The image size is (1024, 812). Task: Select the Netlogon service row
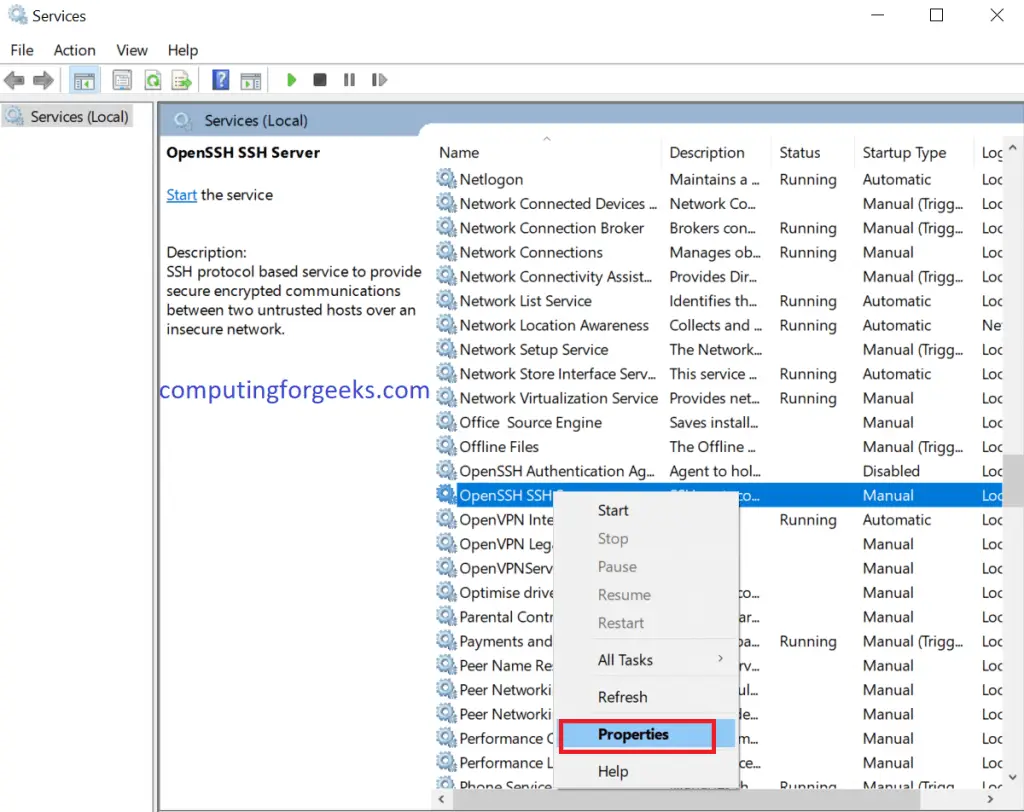coord(491,179)
